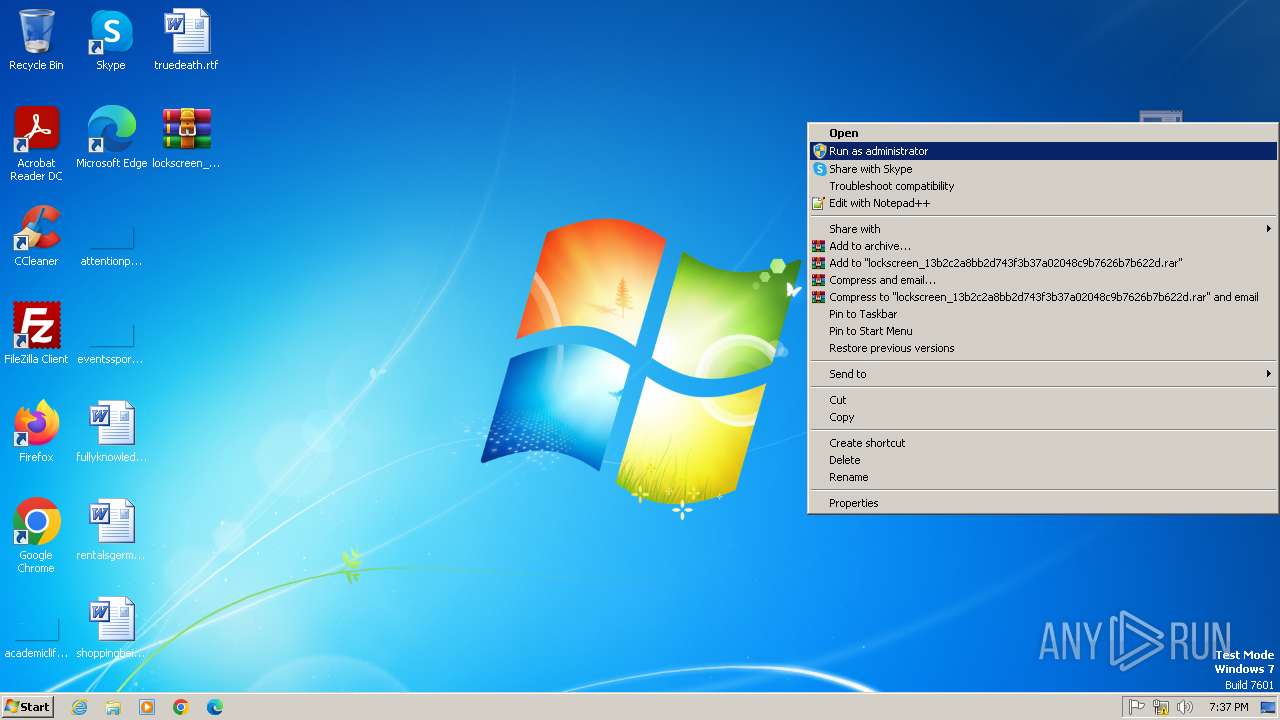Open Windows Explorer from the taskbar
Image resolution: width=1280 pixels, height=720 pixels.
[113, 707]
